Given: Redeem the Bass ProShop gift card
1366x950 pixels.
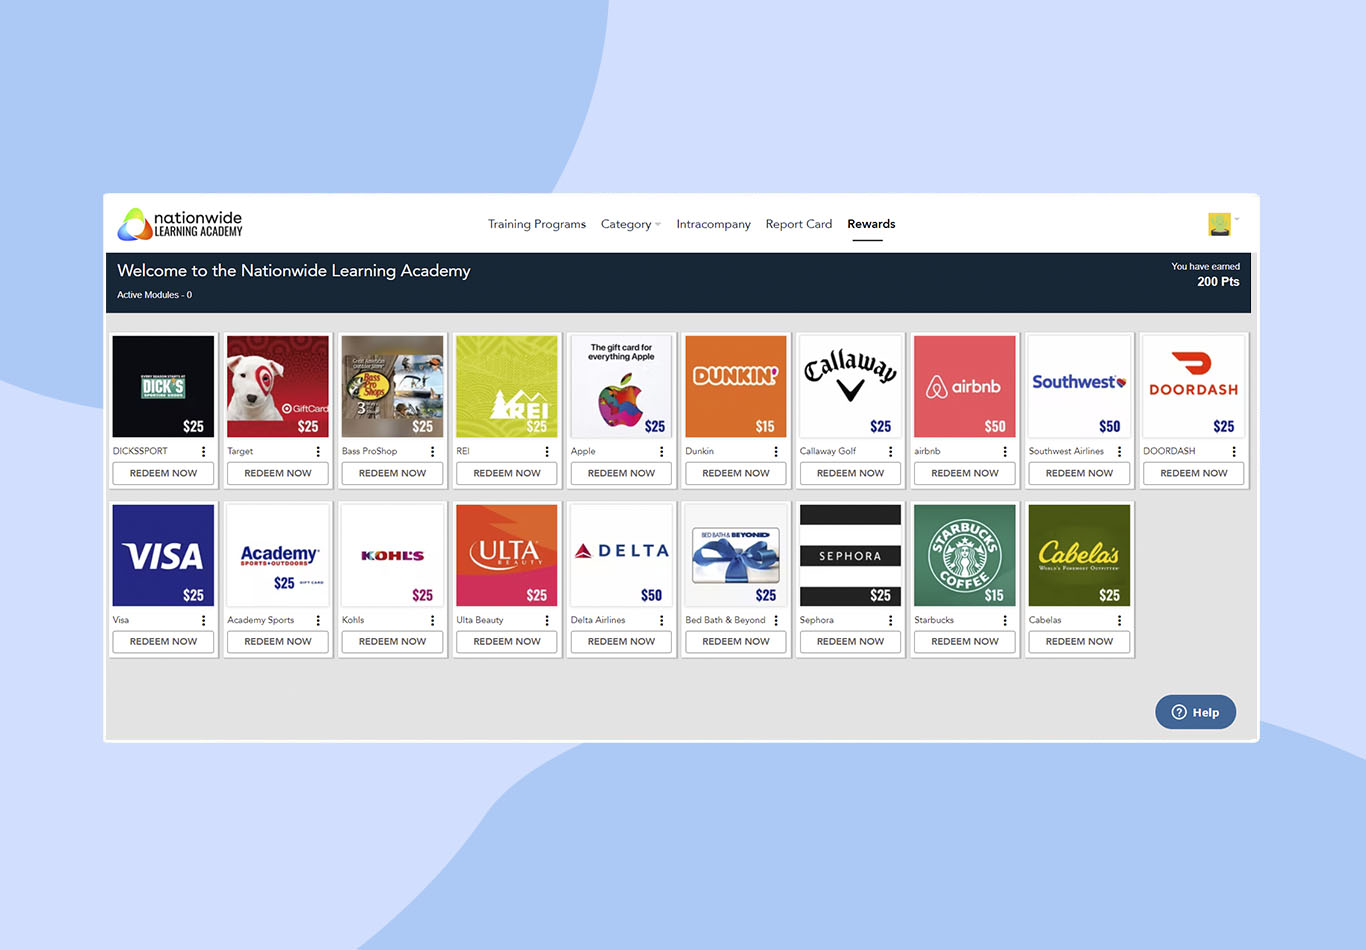Looking at the screenshot, I should pyautogui.click(x=392, y=473).
